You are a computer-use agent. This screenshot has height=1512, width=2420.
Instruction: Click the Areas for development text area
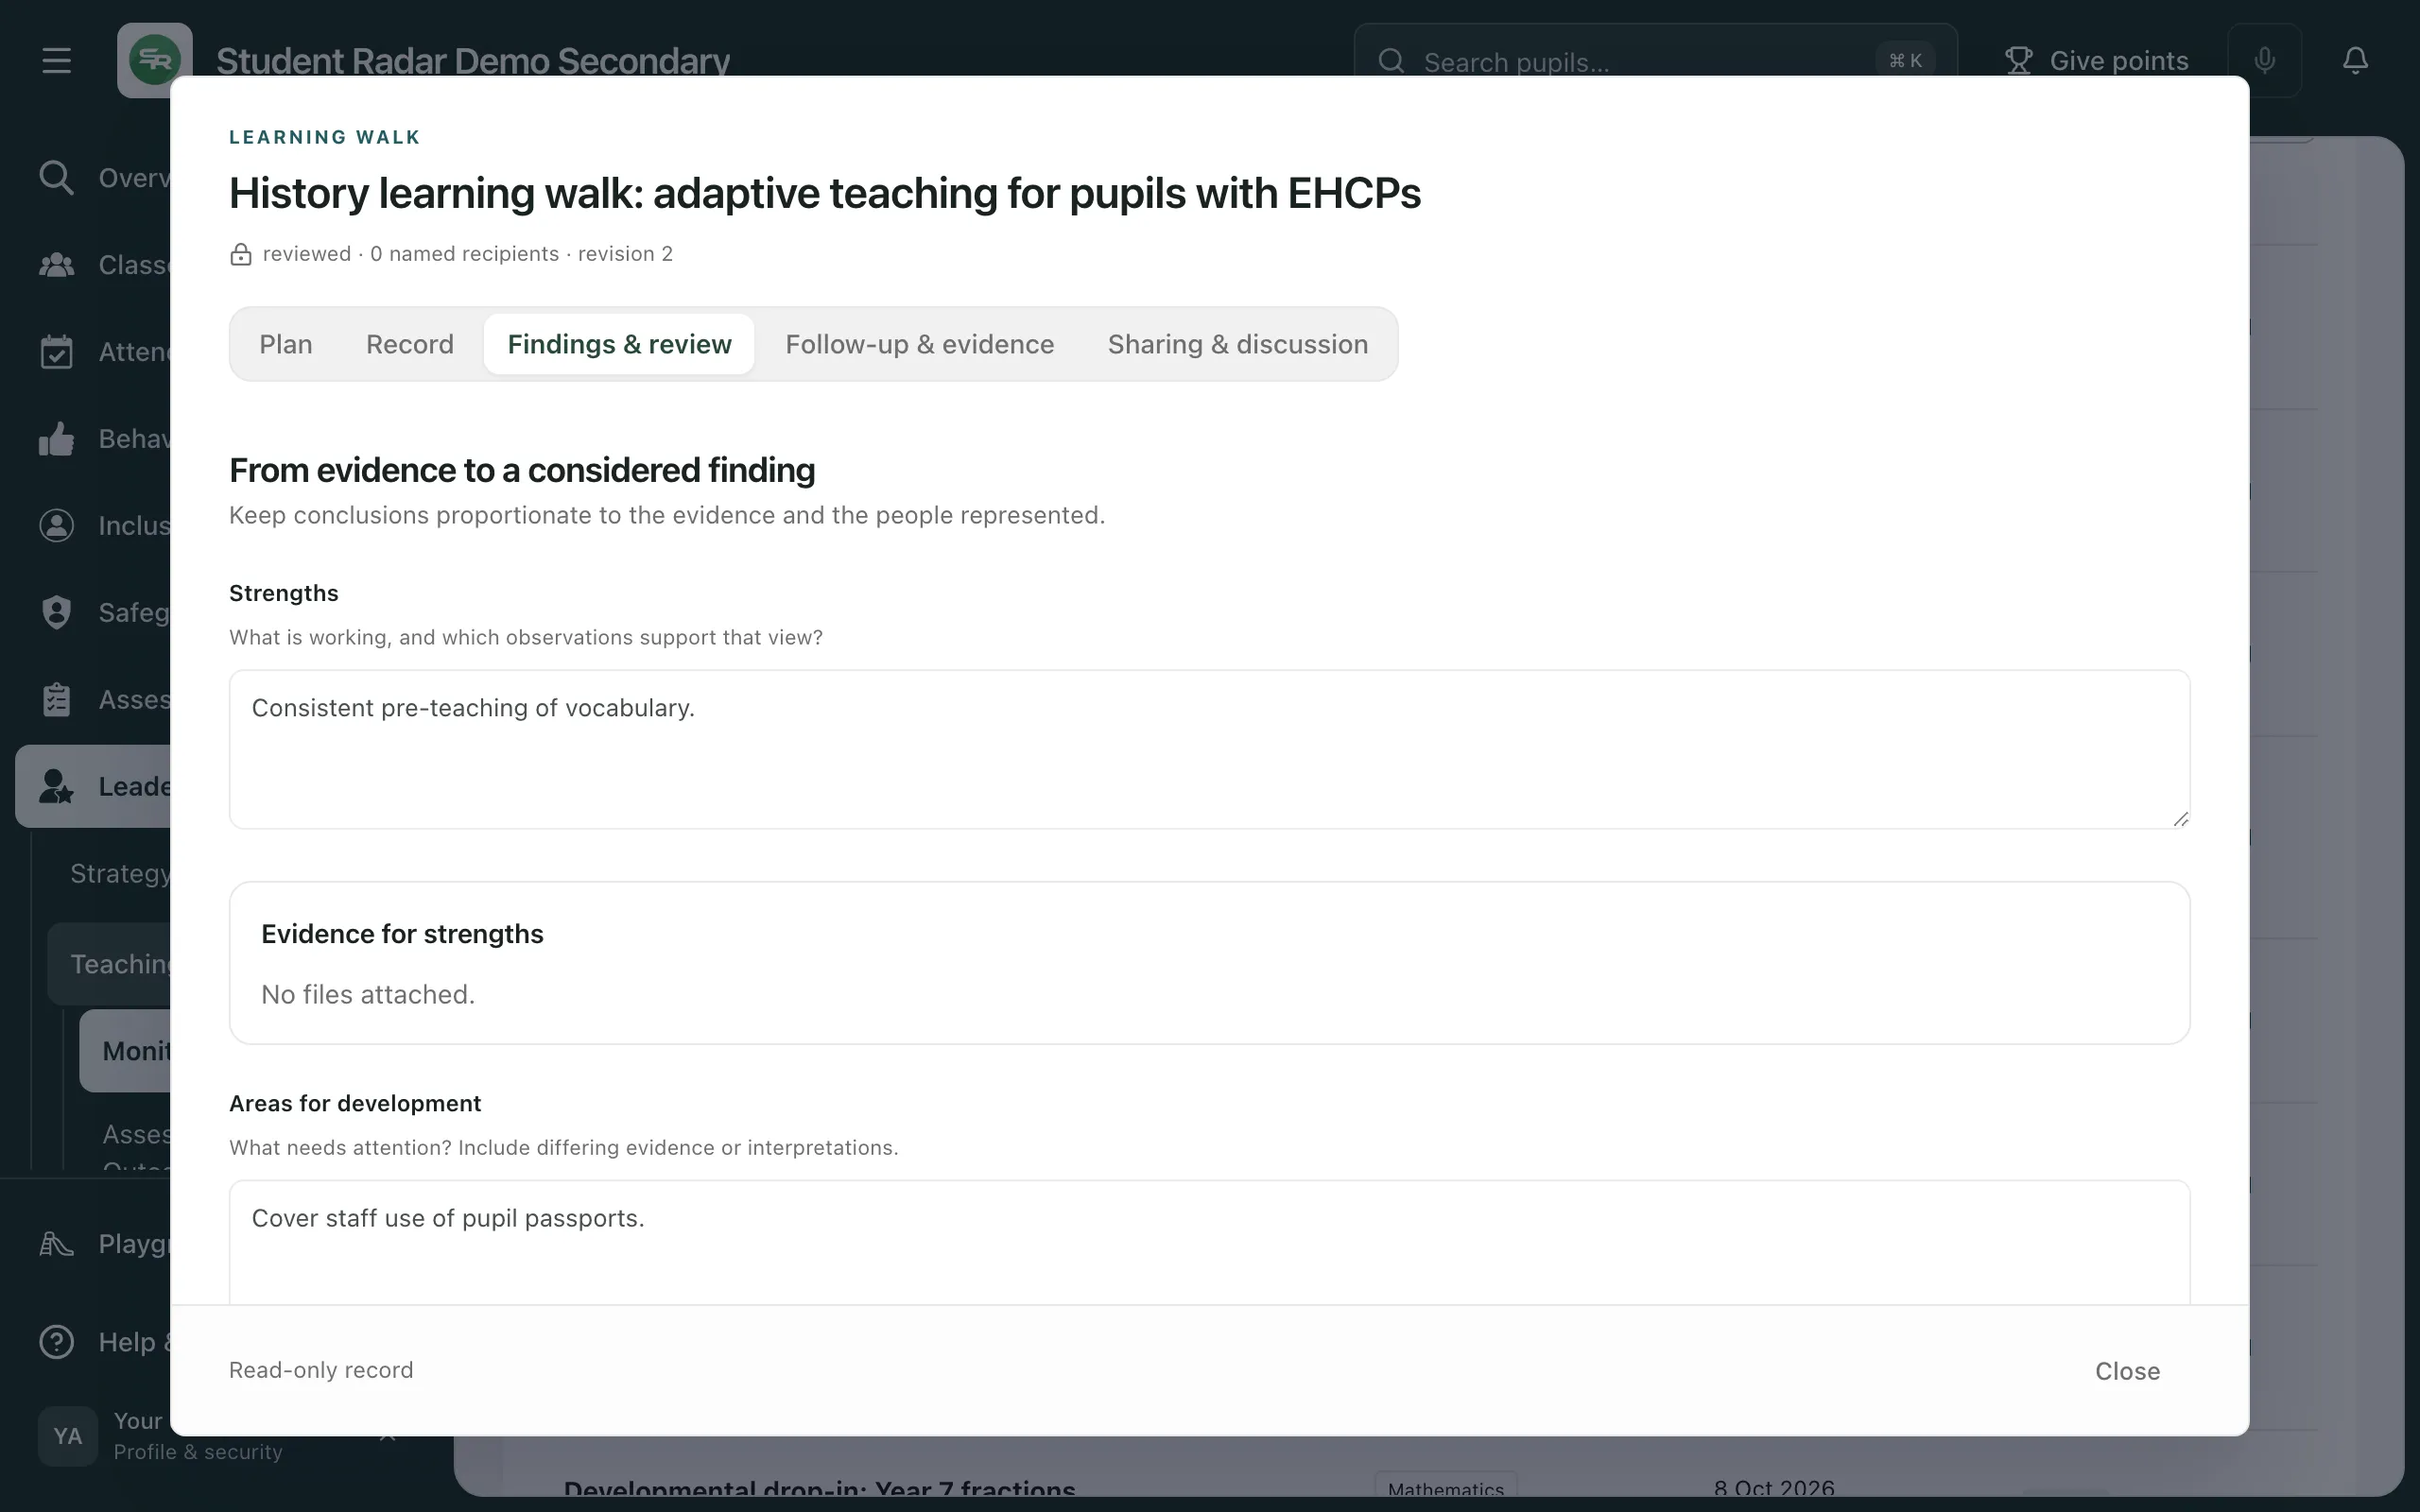coord(1209,1242)
